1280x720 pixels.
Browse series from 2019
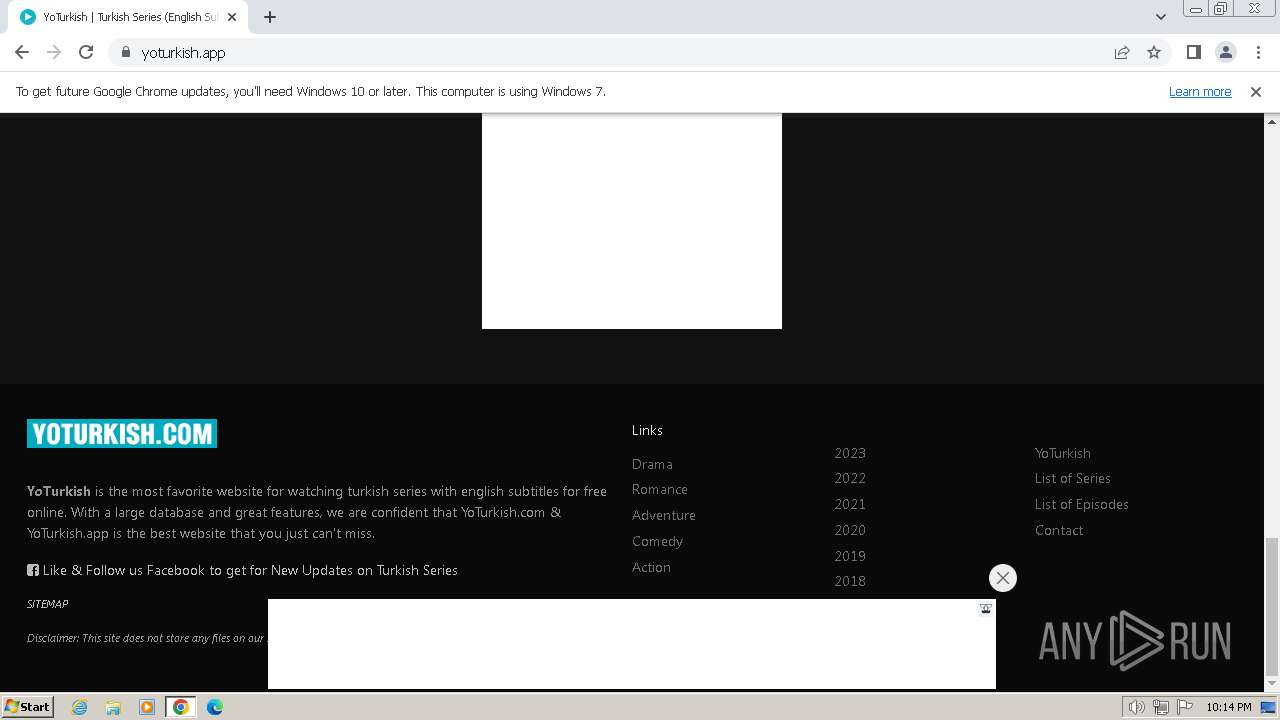point(850,556)
